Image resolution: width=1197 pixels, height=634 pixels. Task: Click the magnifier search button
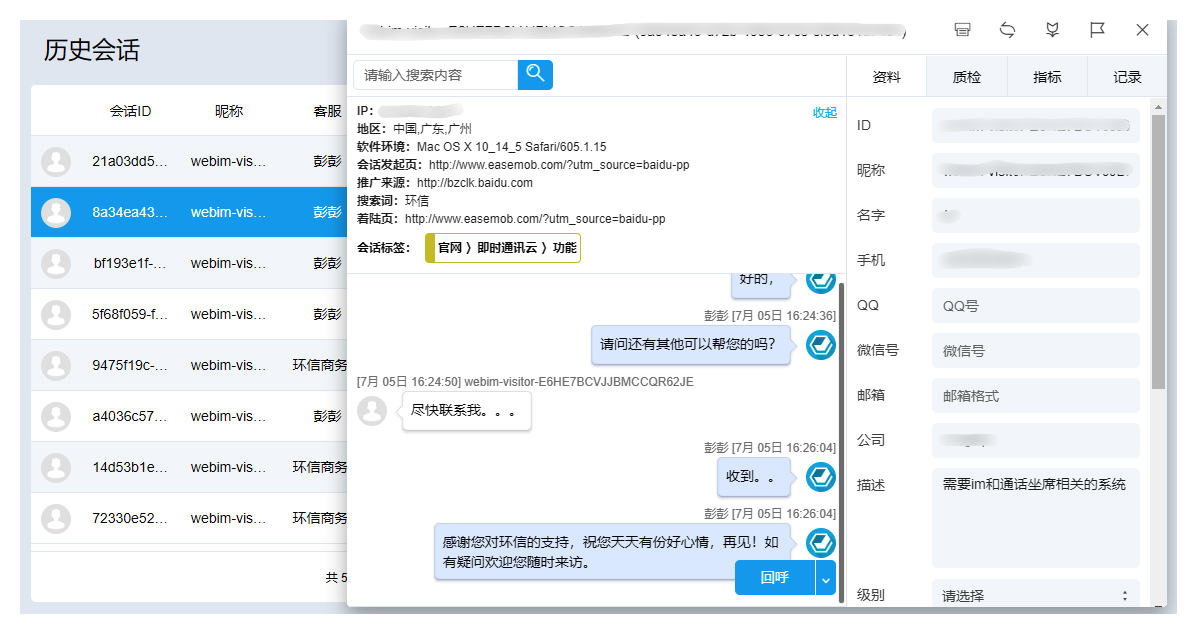535,74
